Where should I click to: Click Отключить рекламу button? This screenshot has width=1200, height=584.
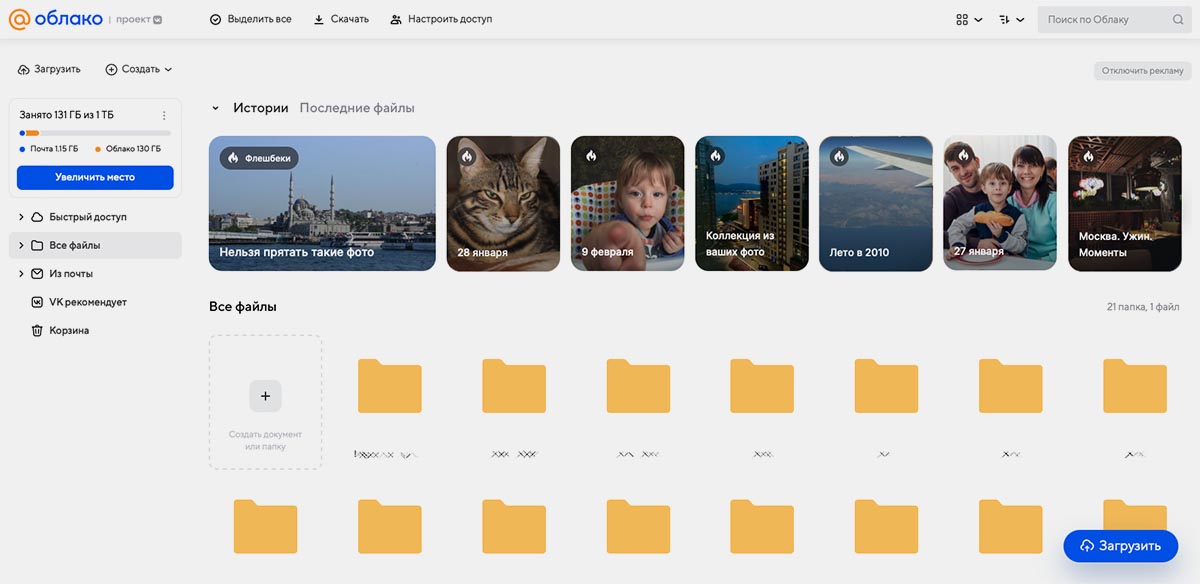[1142, 71]
